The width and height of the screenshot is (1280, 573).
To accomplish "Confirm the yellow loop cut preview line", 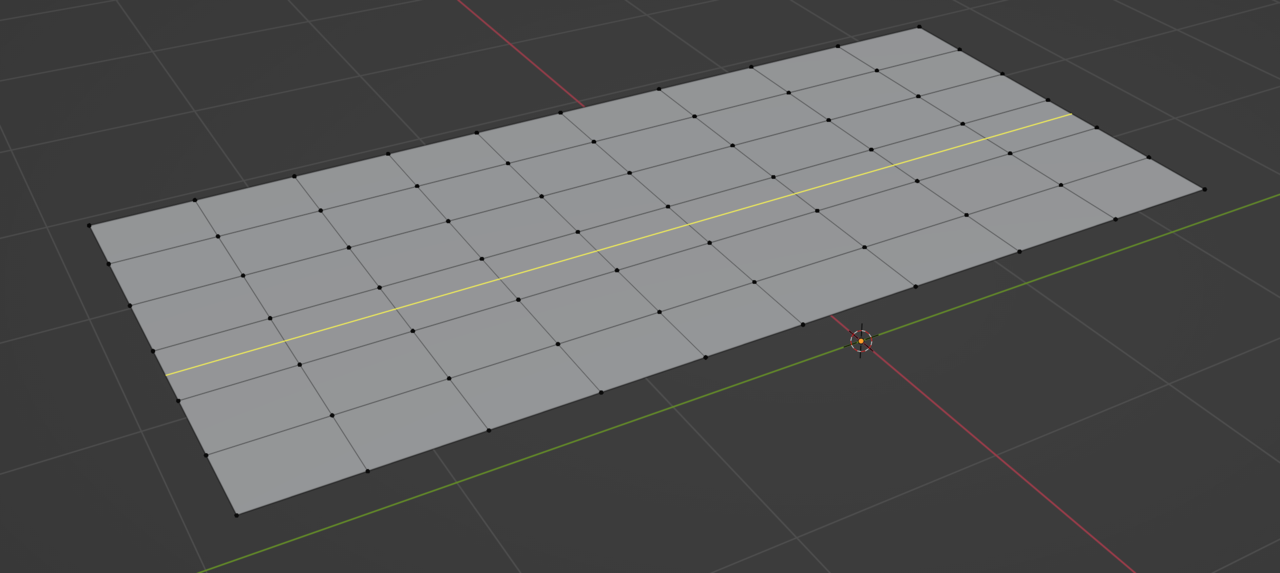I will coord(618,244).
